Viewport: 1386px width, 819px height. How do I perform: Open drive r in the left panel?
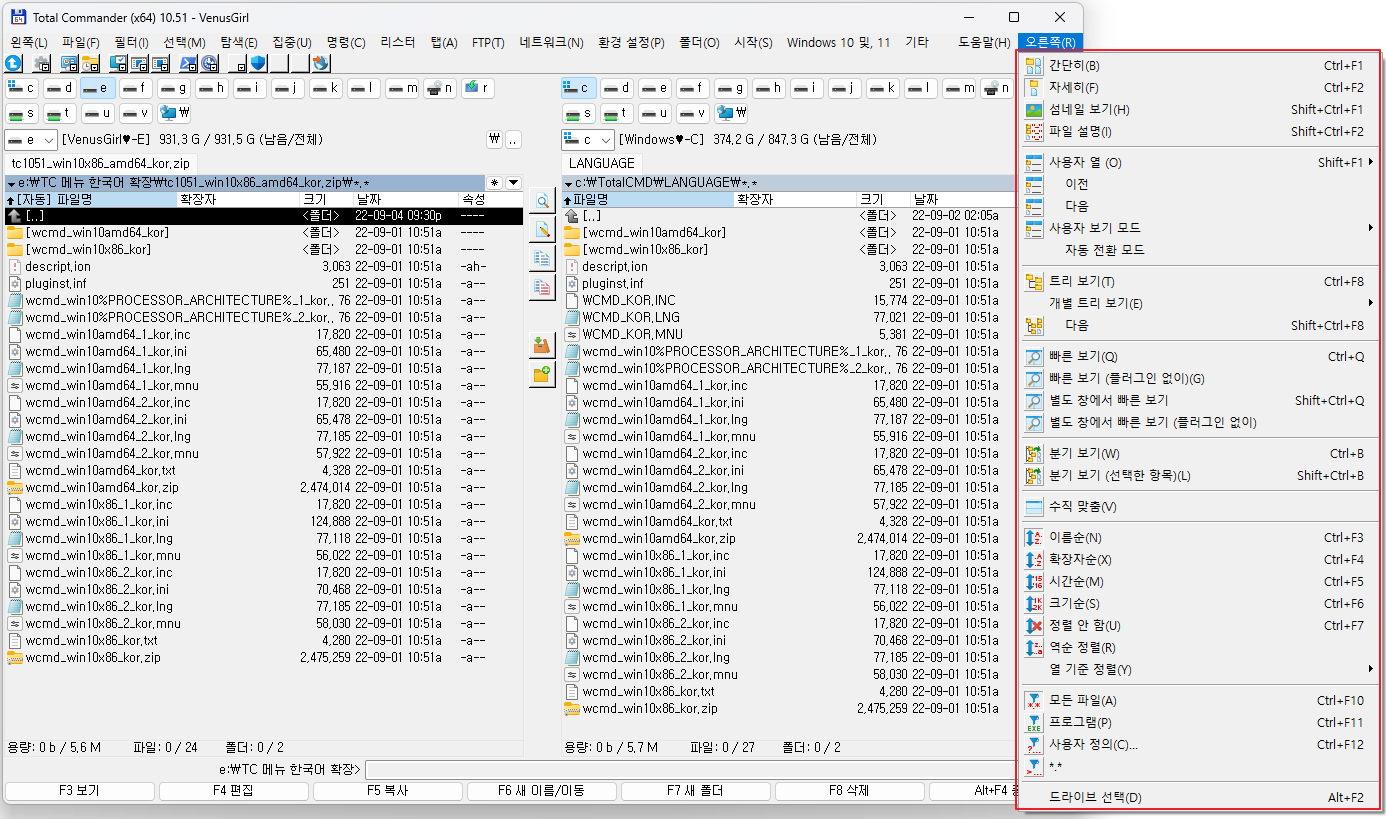[x=477, y=88]
